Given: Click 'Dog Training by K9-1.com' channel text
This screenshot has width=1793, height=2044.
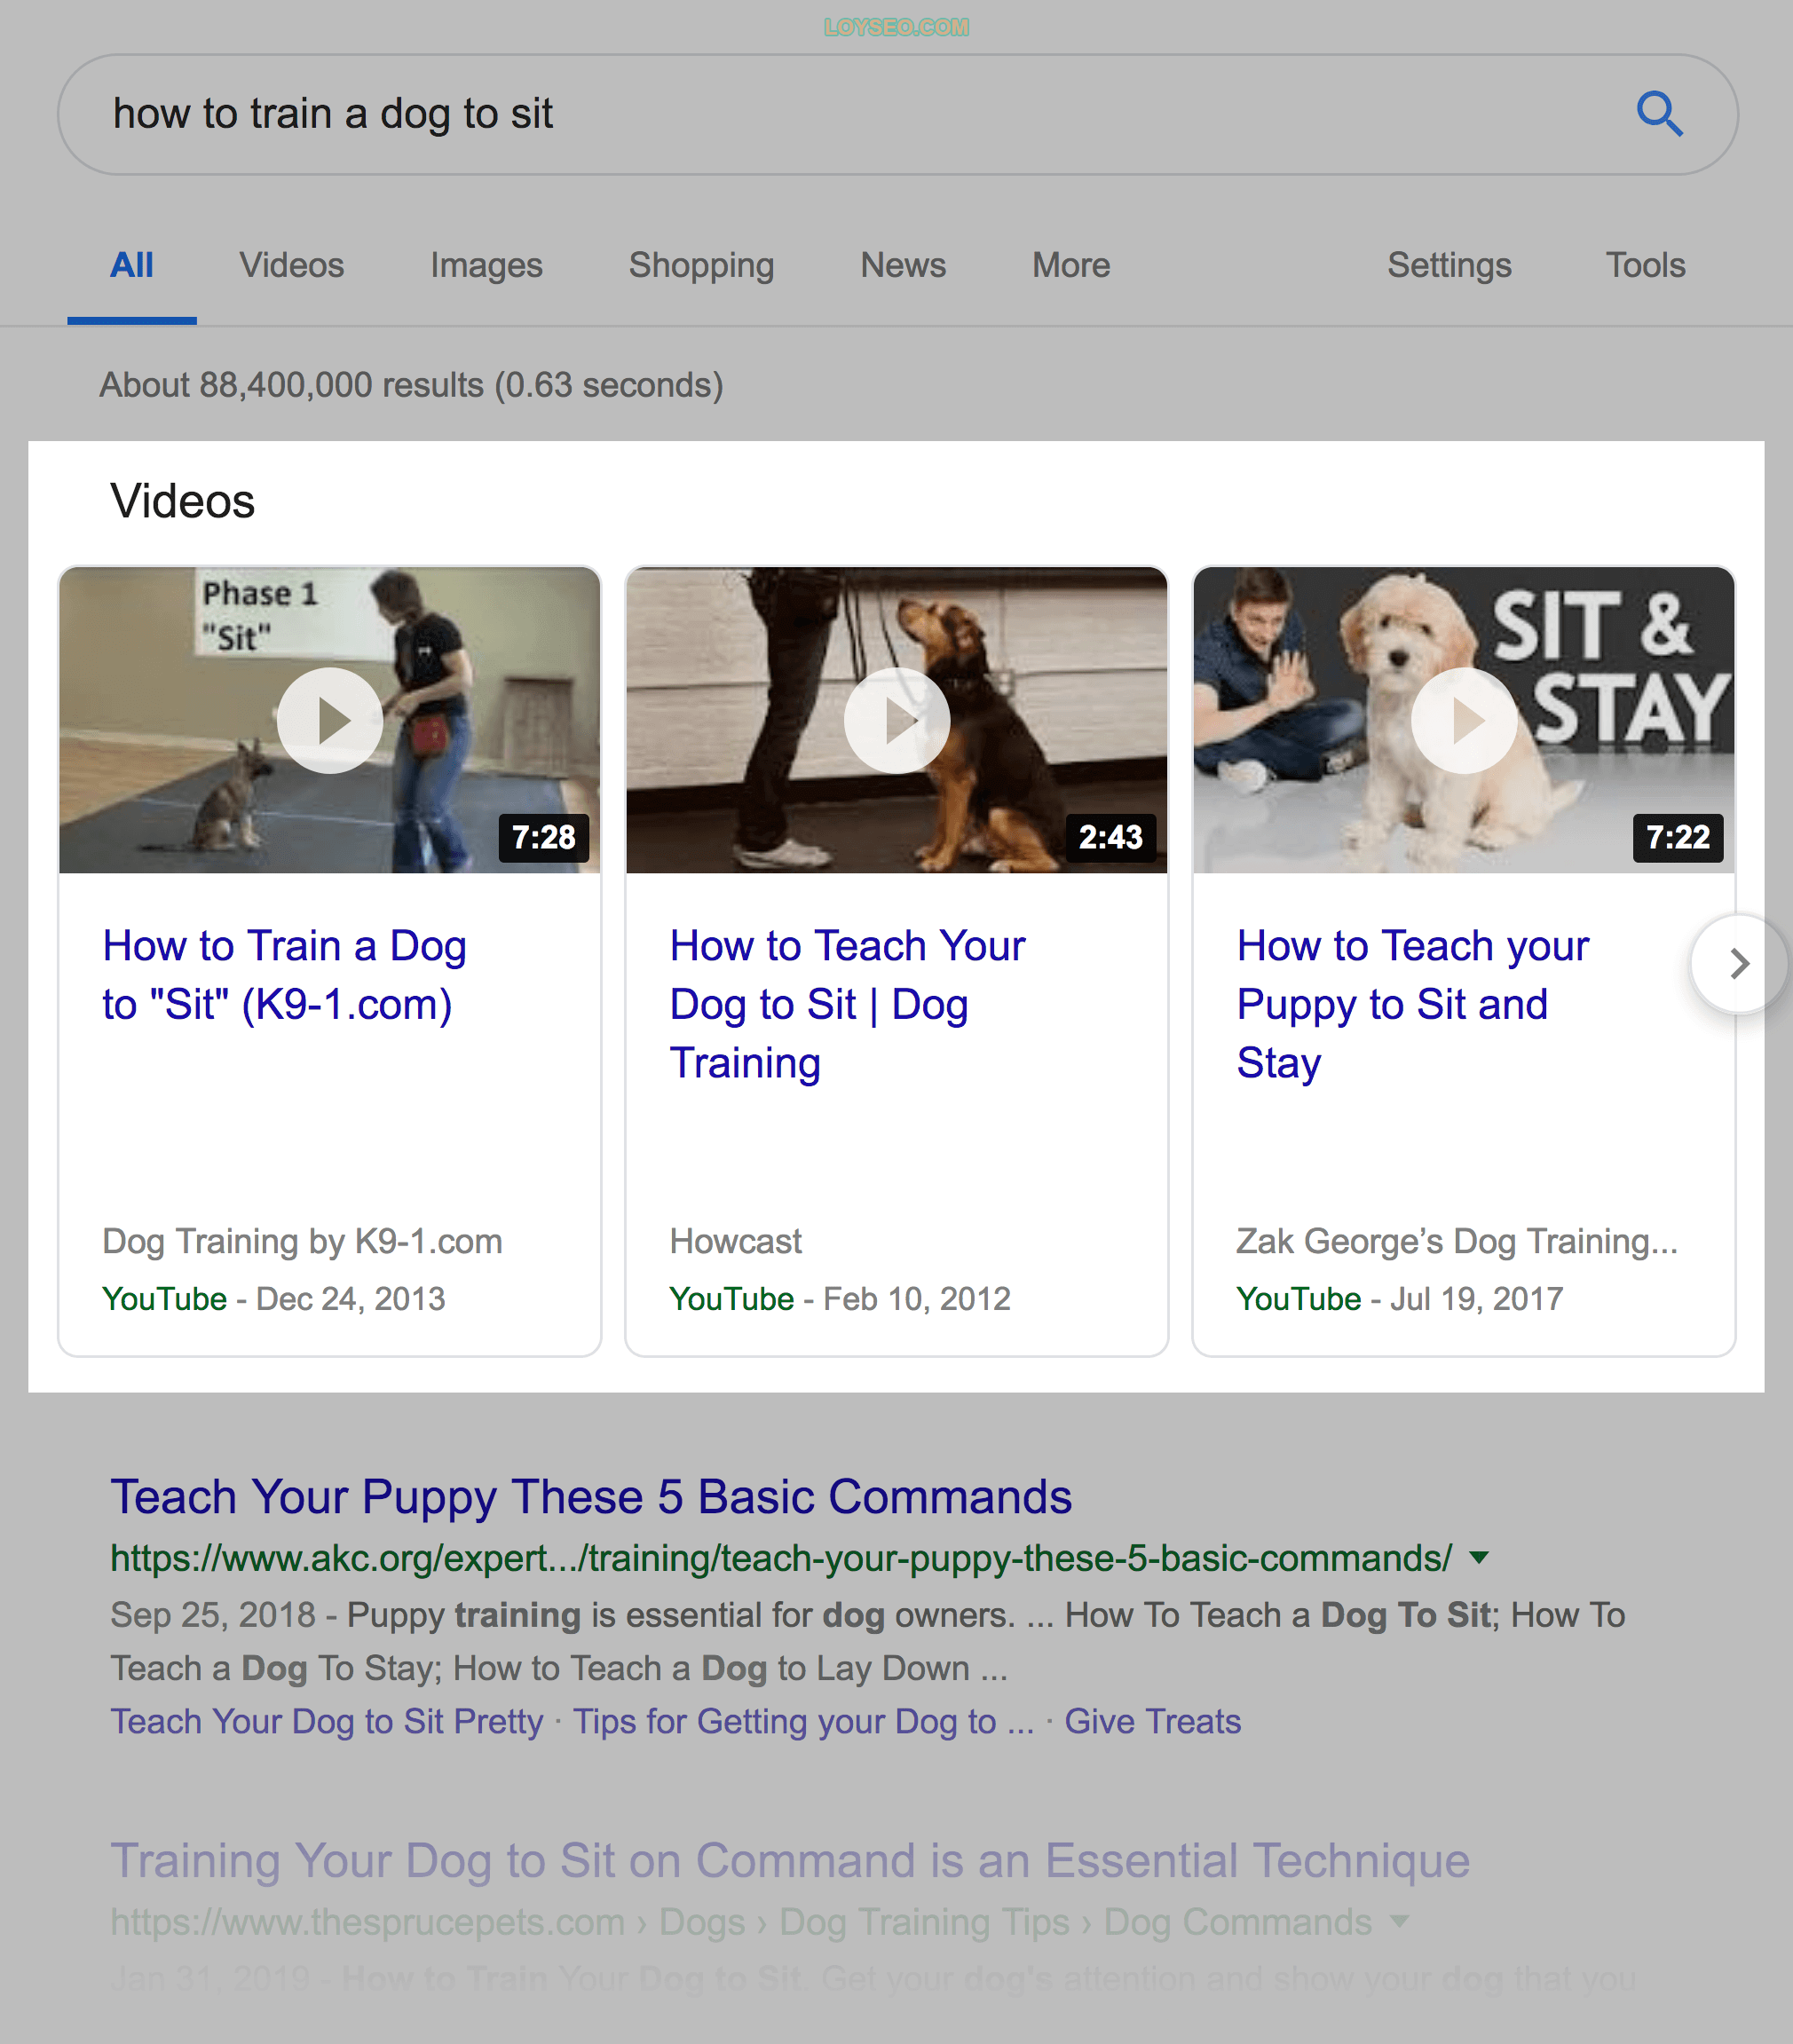Looking at the screenshot, I should coord(302,1241).
